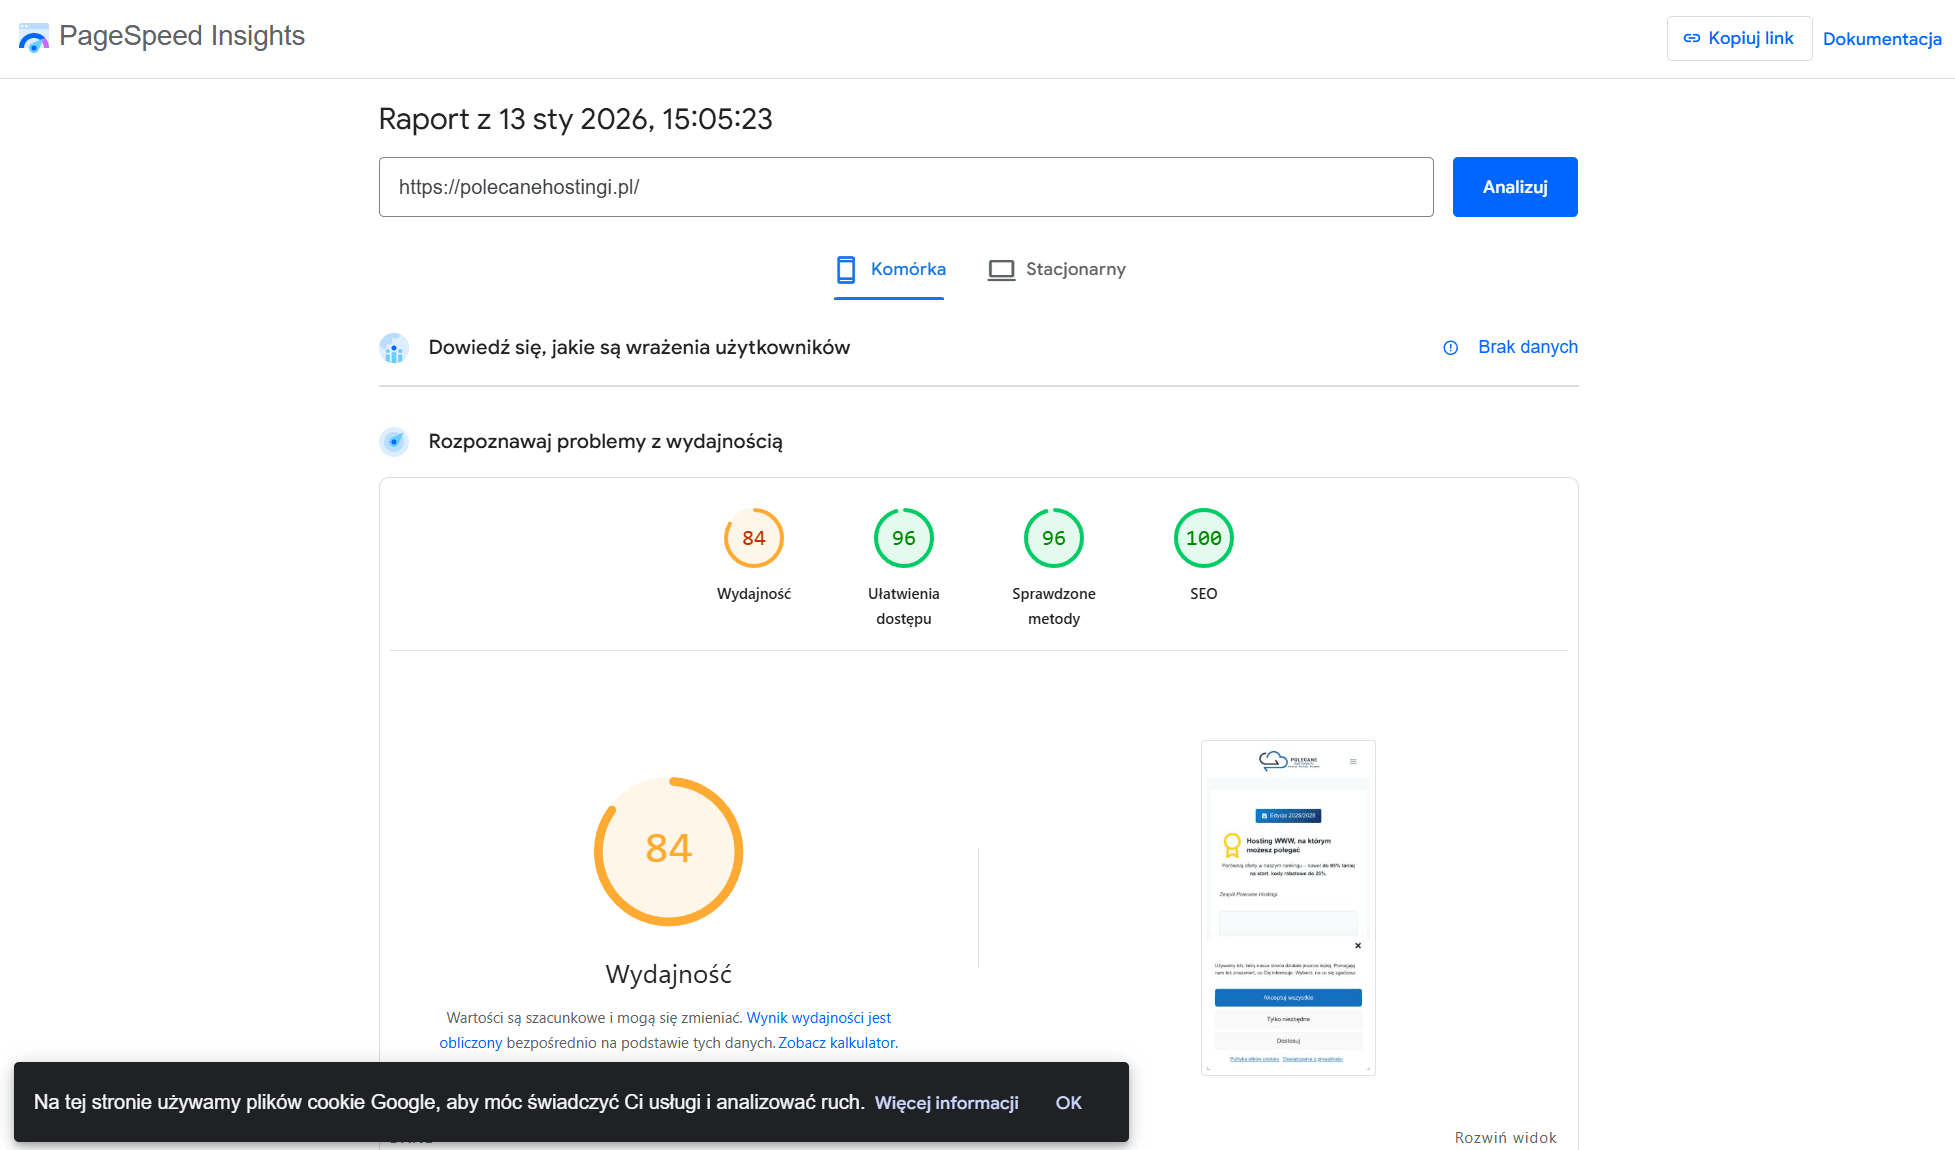Select the SEO score gauge showing 100
The height and width of the screenshot is (1150, 1955).
click(x=1204, y=537)
